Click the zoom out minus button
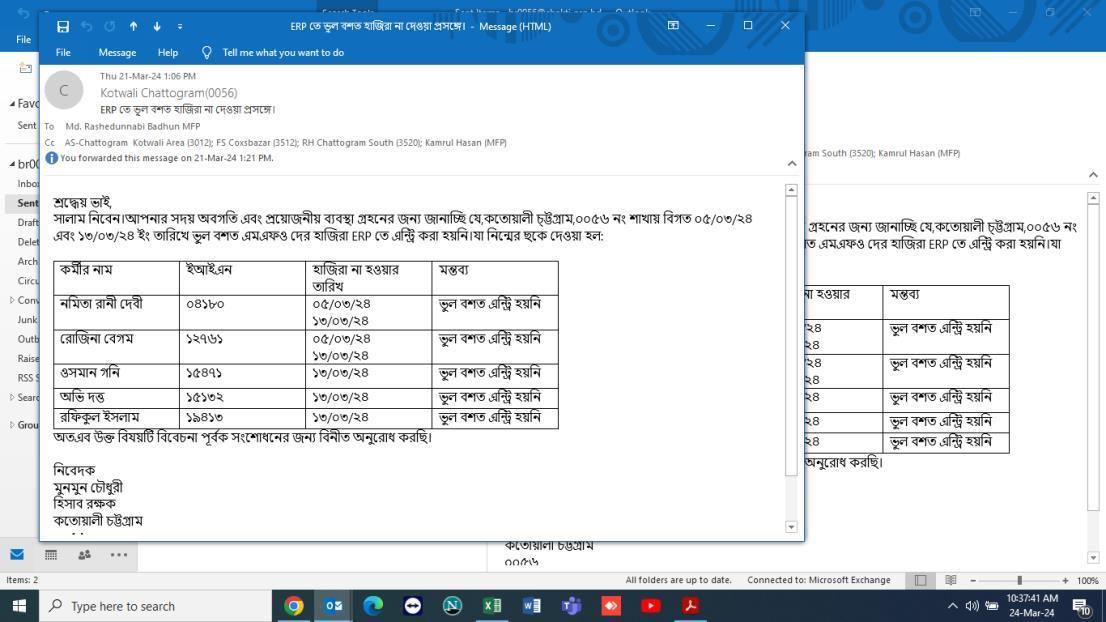This screenshot has width=1106, height=622. [x=973, y=580]
